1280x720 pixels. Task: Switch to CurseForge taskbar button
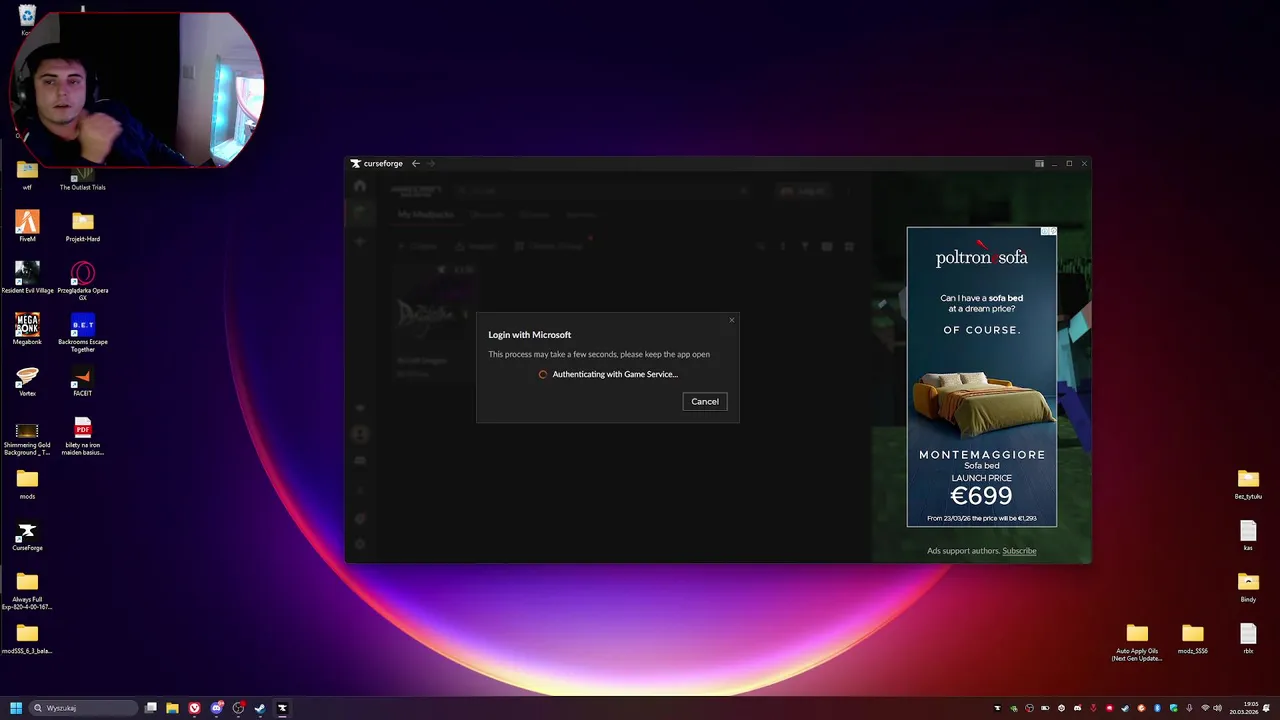click(x=282, y=708)
